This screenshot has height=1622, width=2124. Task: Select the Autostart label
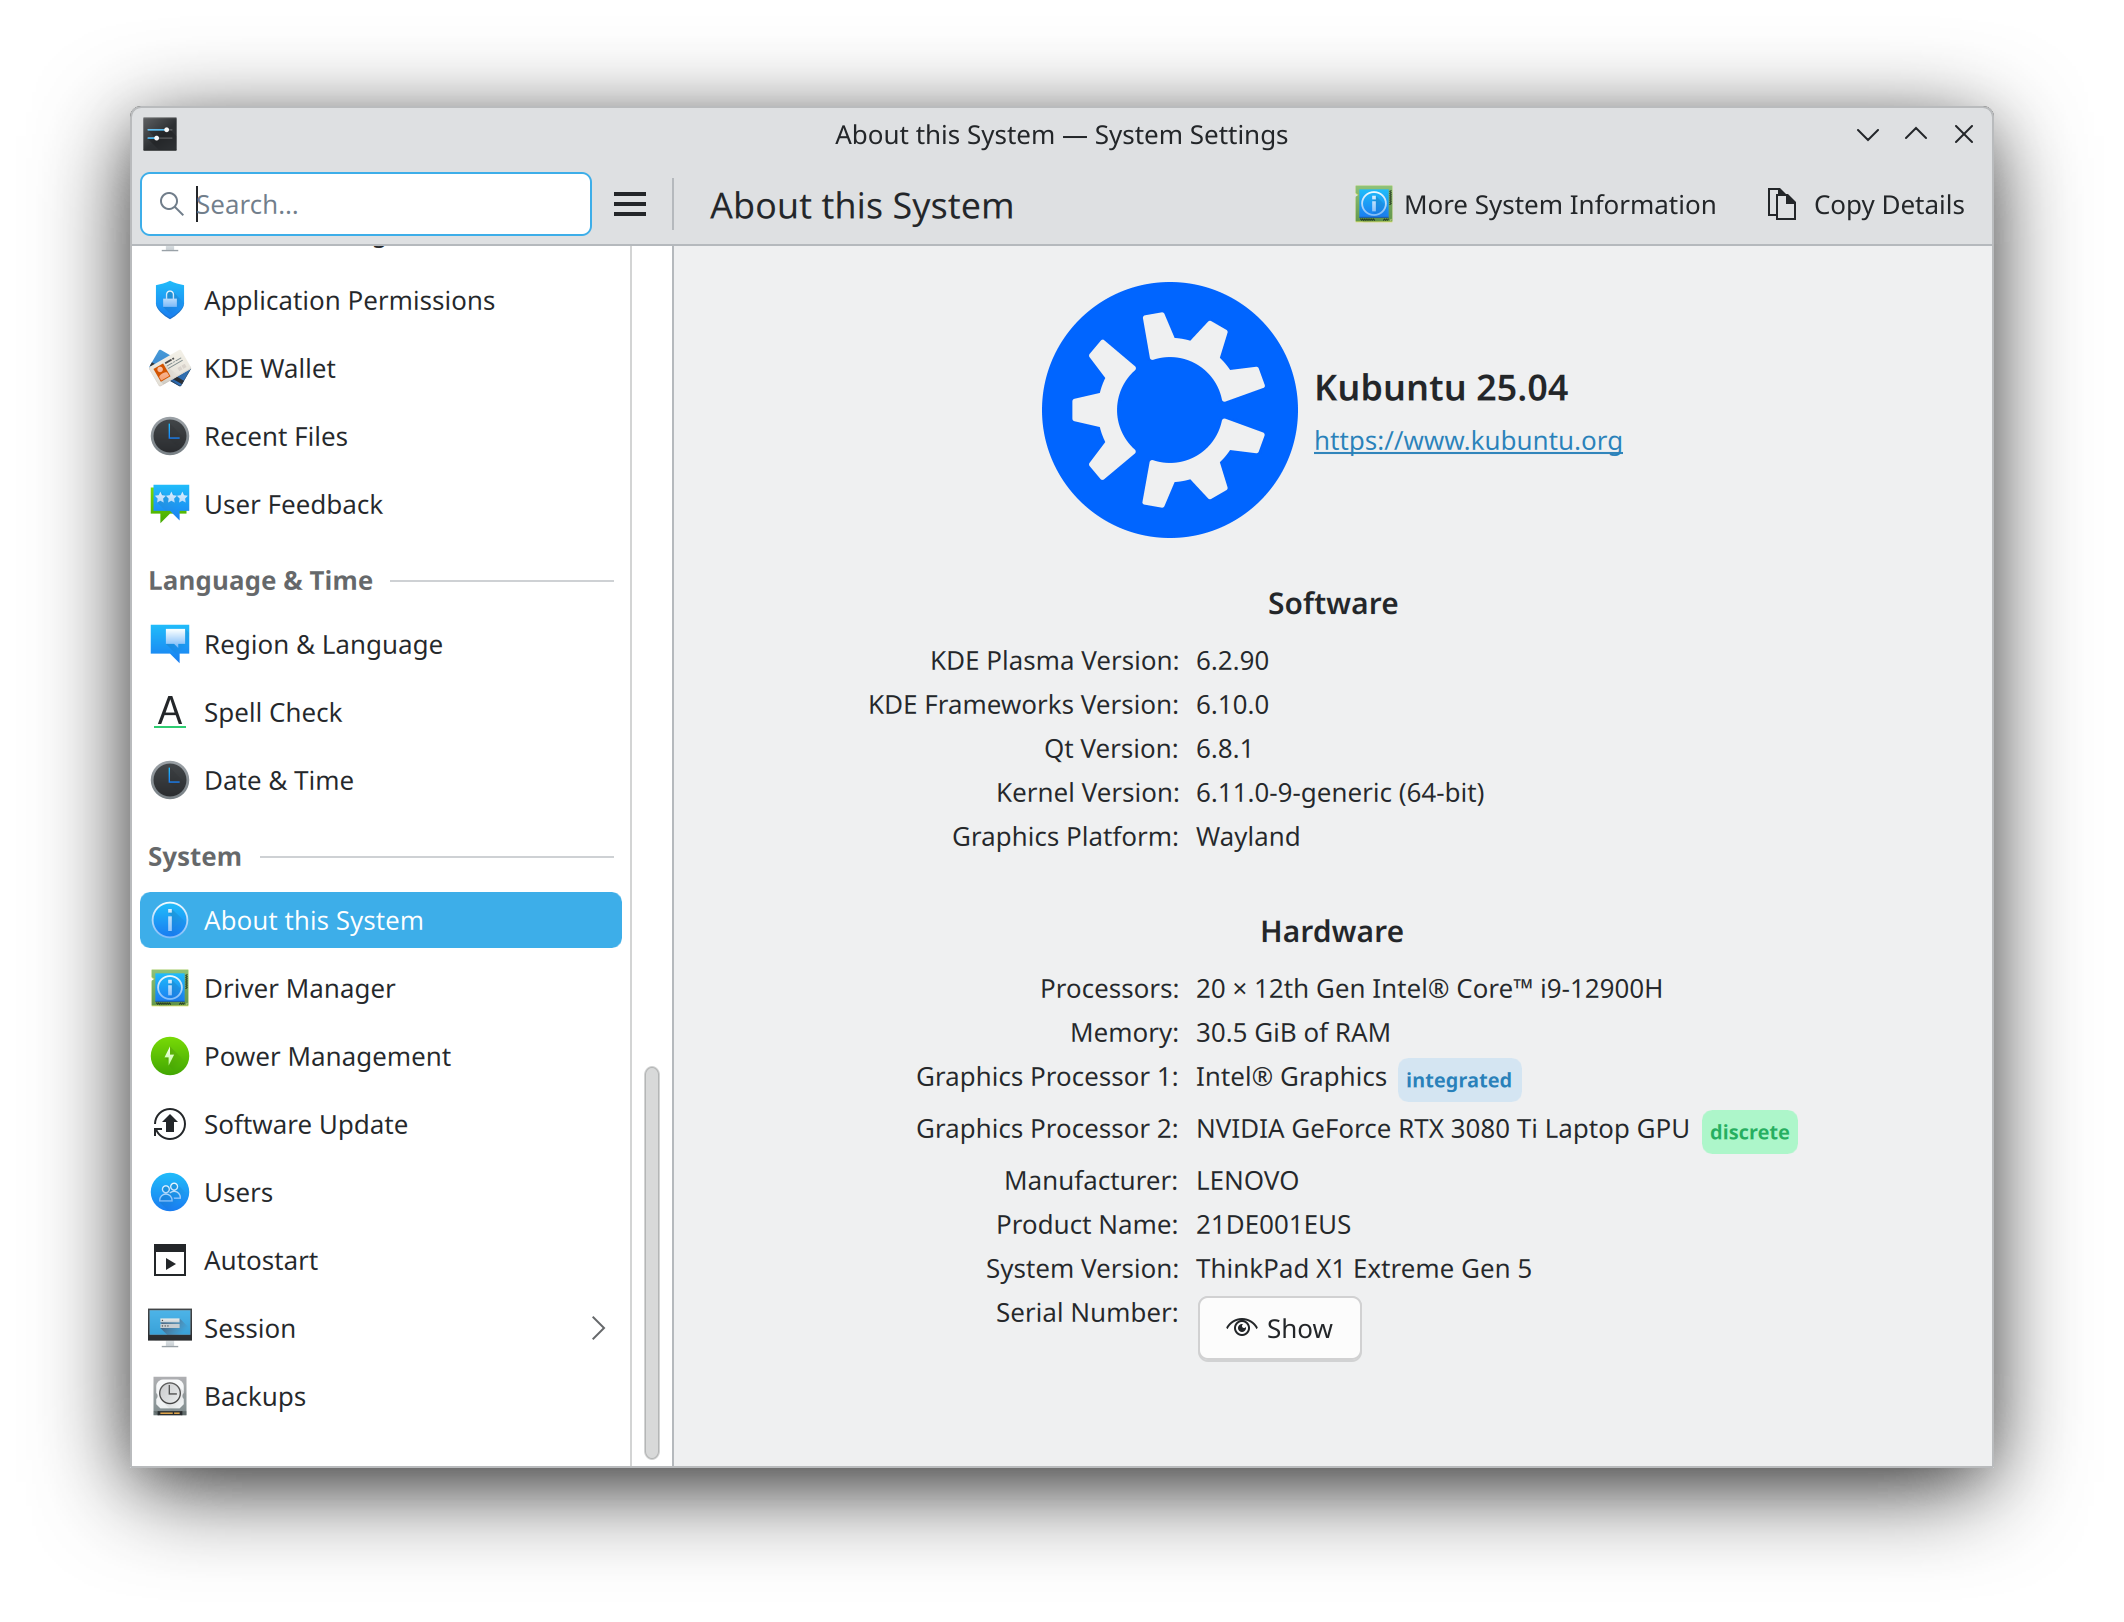[x=261, y=1260]
